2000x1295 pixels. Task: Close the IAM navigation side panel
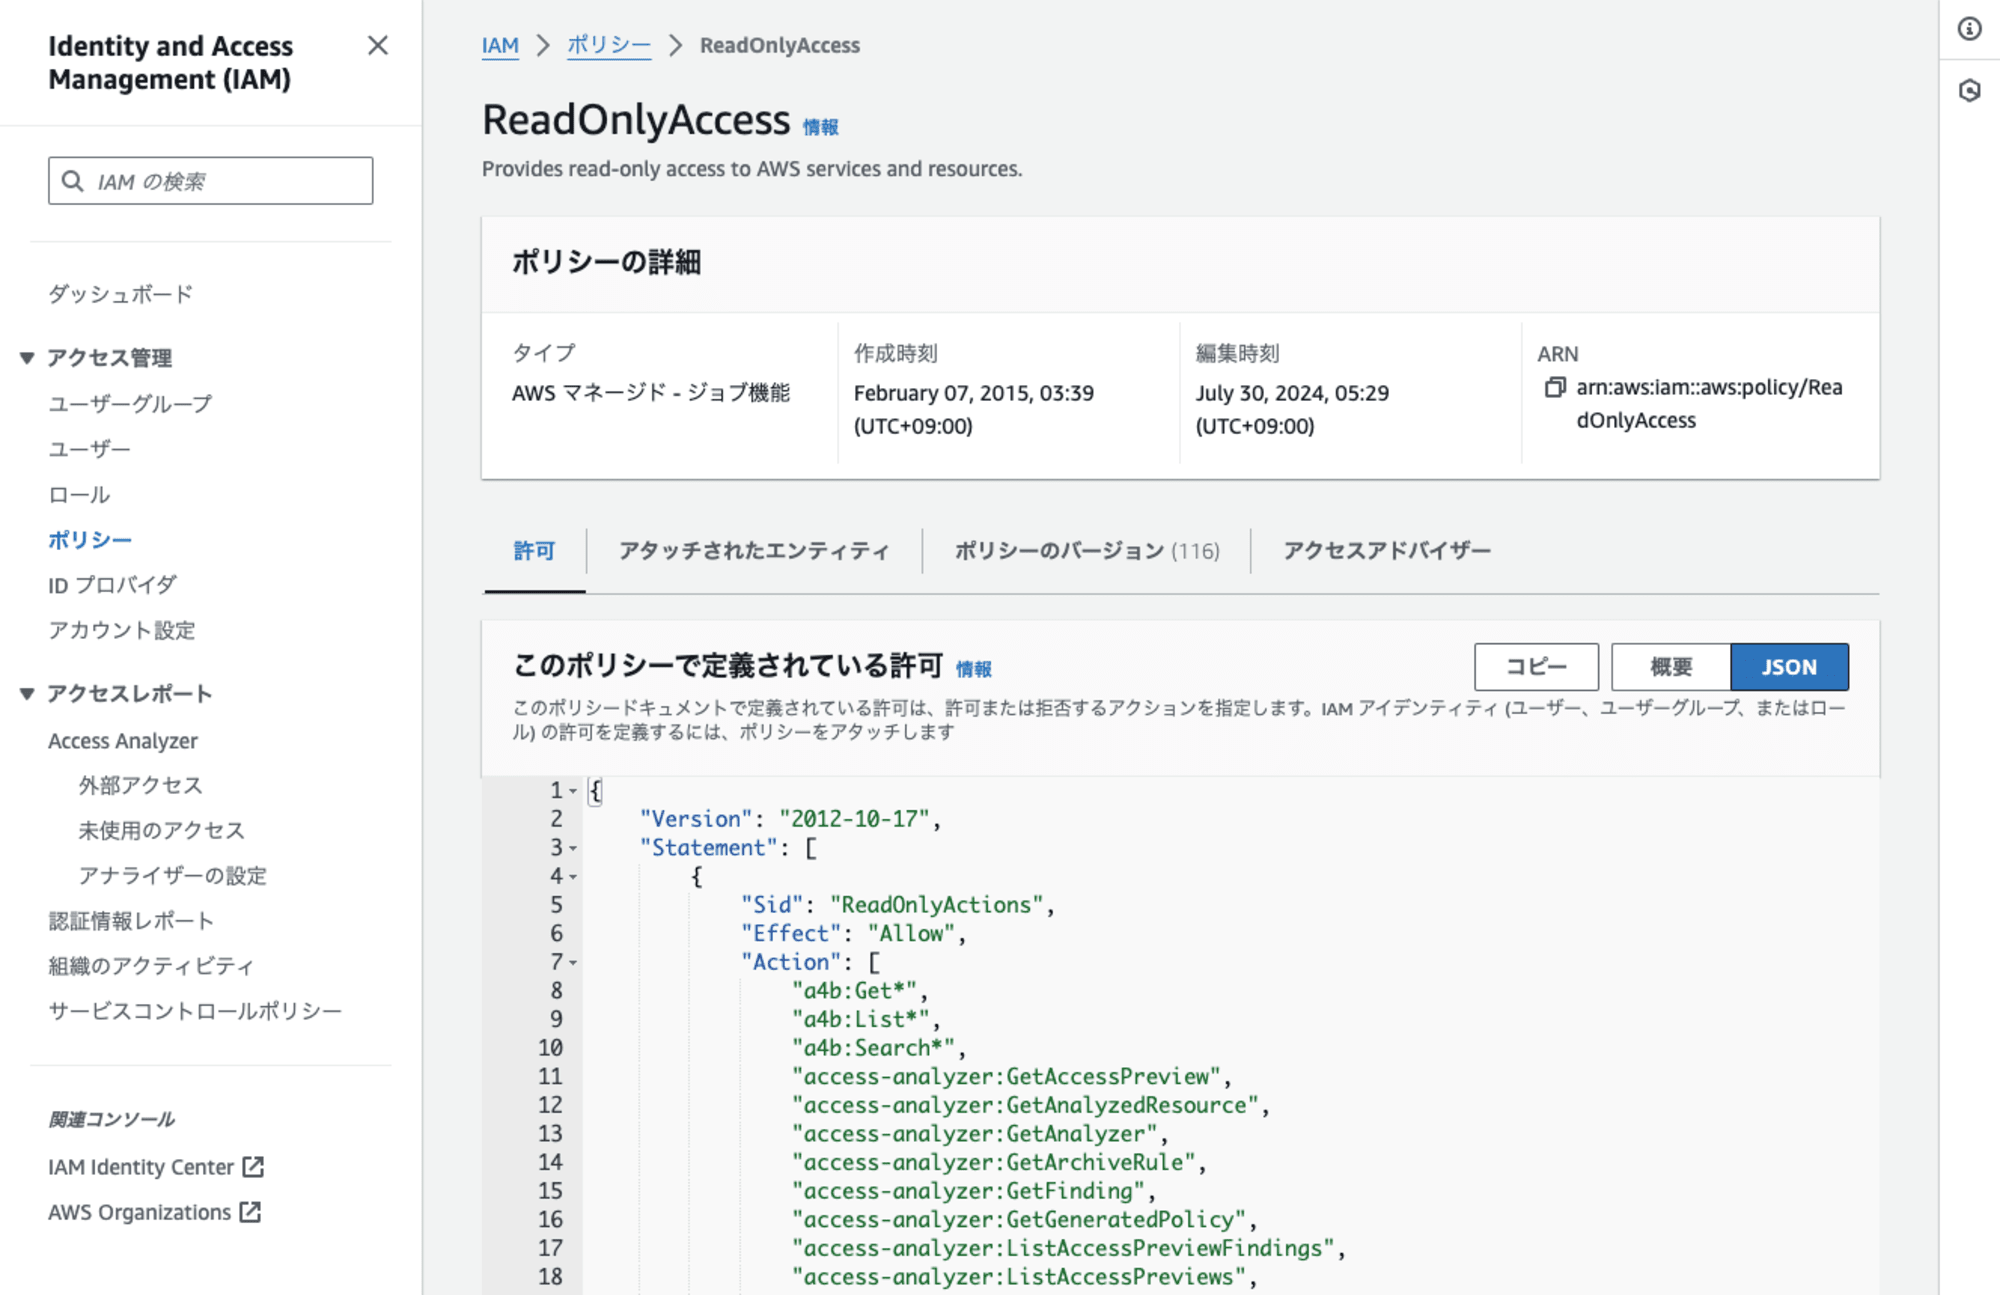377,46
